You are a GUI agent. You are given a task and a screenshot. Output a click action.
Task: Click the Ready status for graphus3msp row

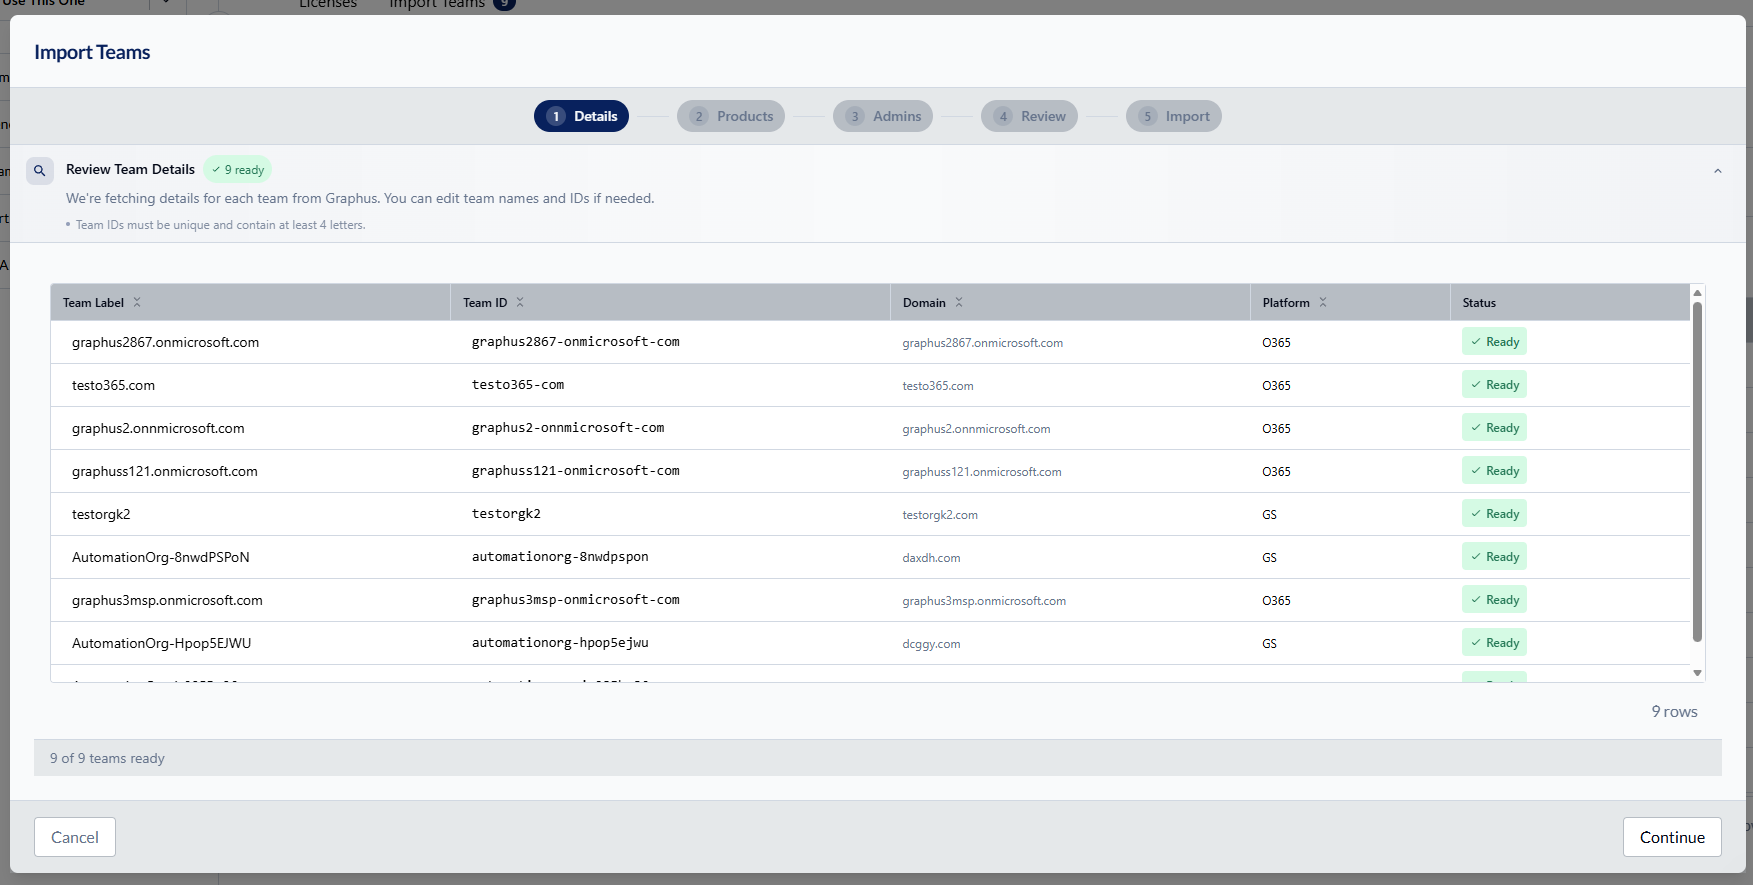[x=1494, y=600]
